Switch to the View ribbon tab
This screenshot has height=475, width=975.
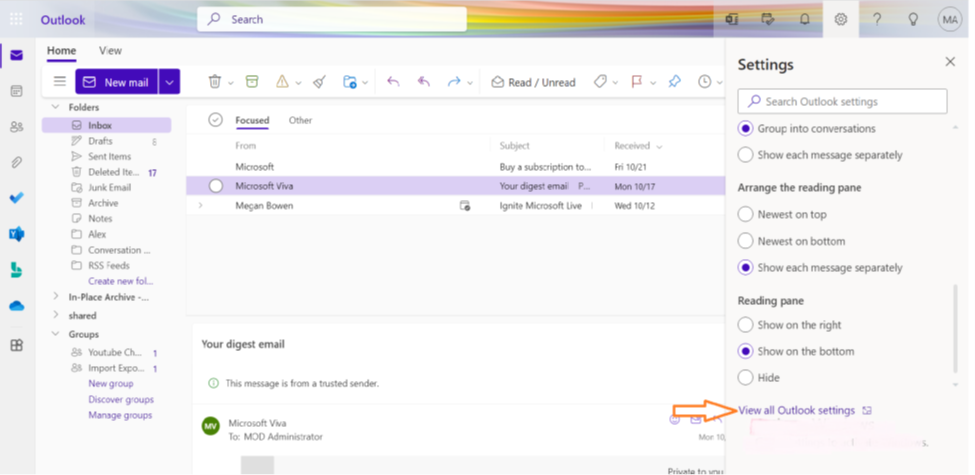(110, 51)
